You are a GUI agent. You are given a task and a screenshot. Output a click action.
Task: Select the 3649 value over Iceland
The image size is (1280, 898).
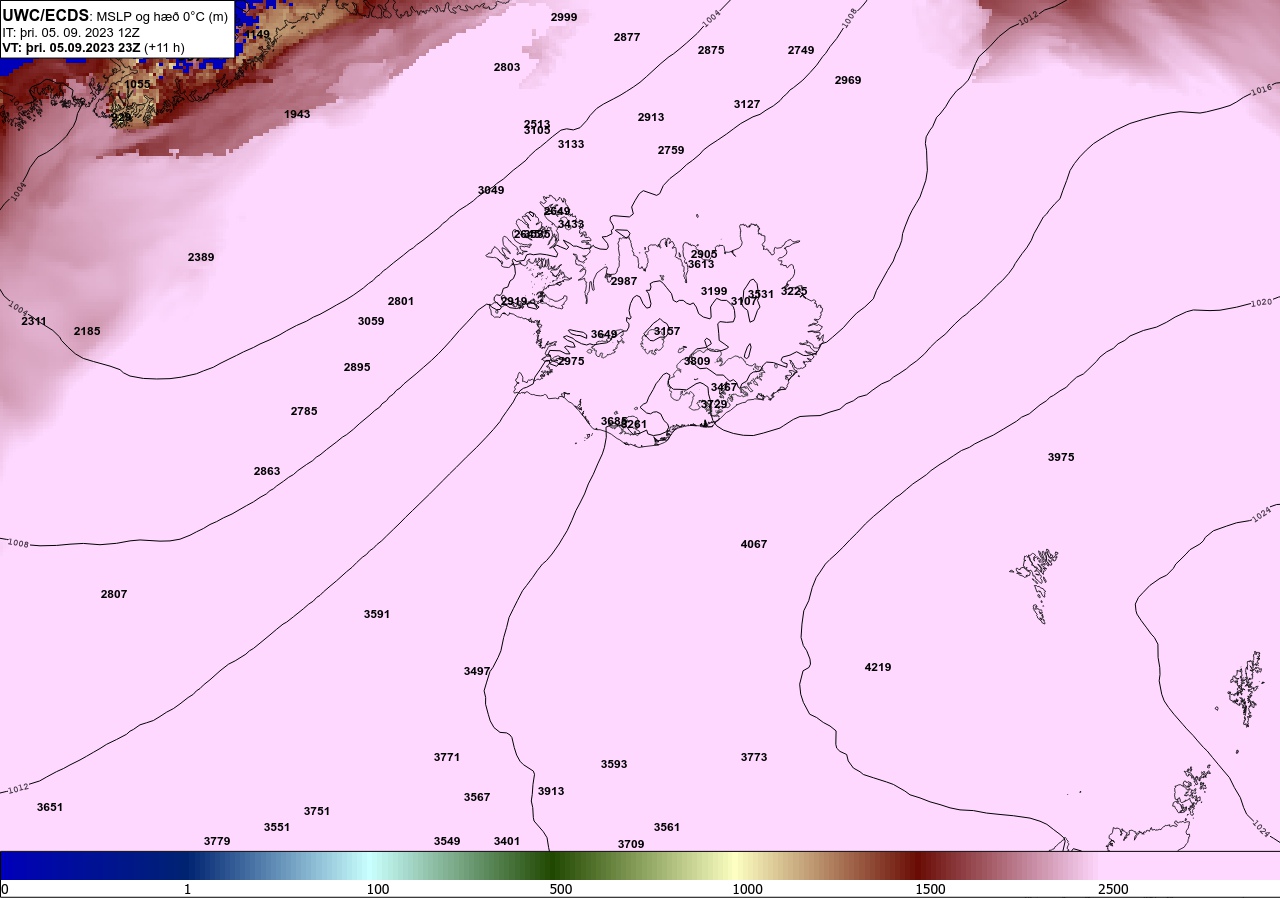point(604,334)
